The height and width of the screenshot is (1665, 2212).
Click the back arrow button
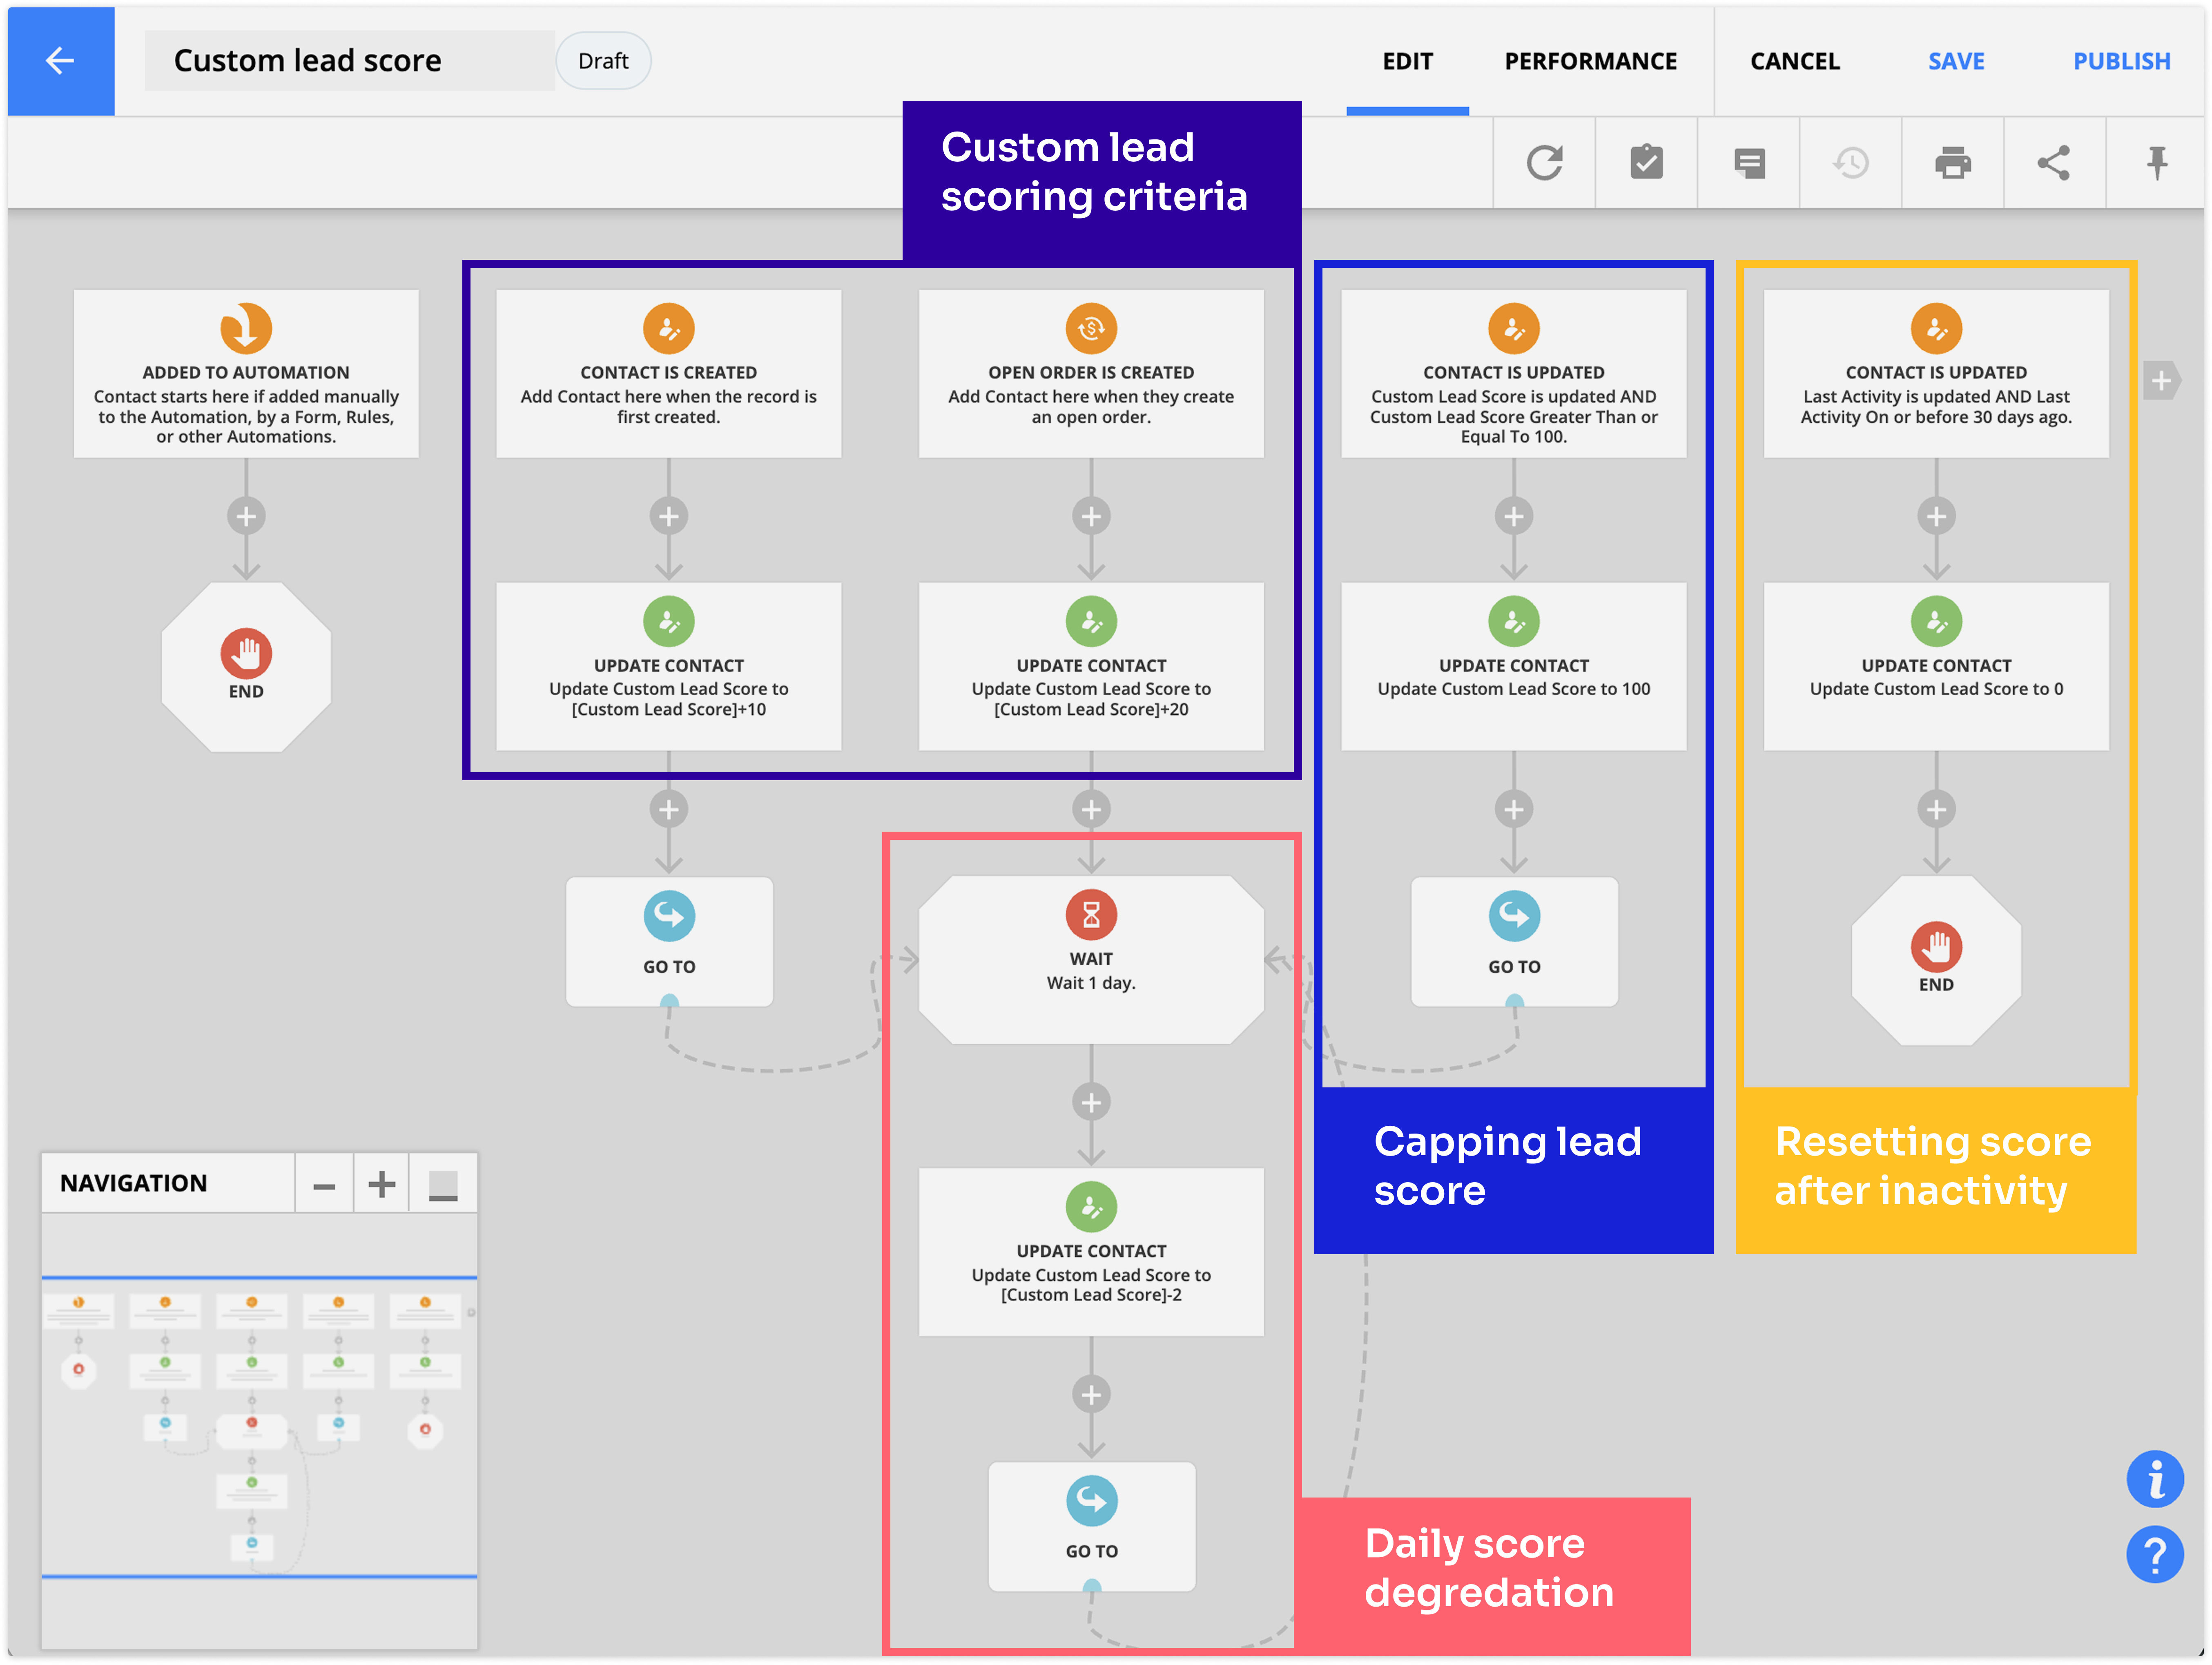60,61
